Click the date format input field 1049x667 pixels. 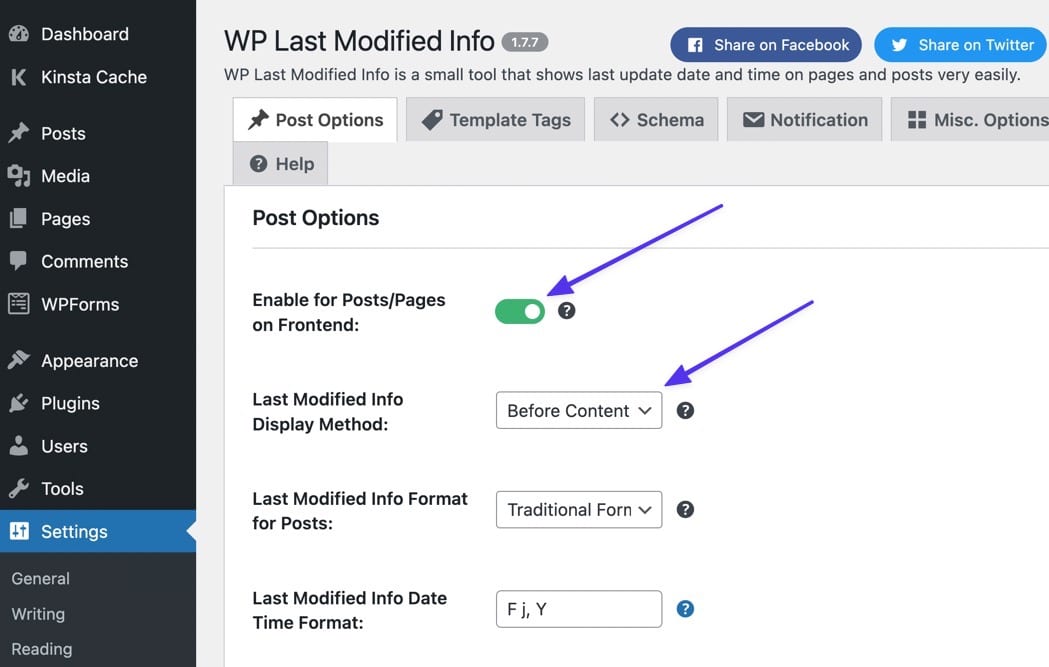[x=578, y=608]
